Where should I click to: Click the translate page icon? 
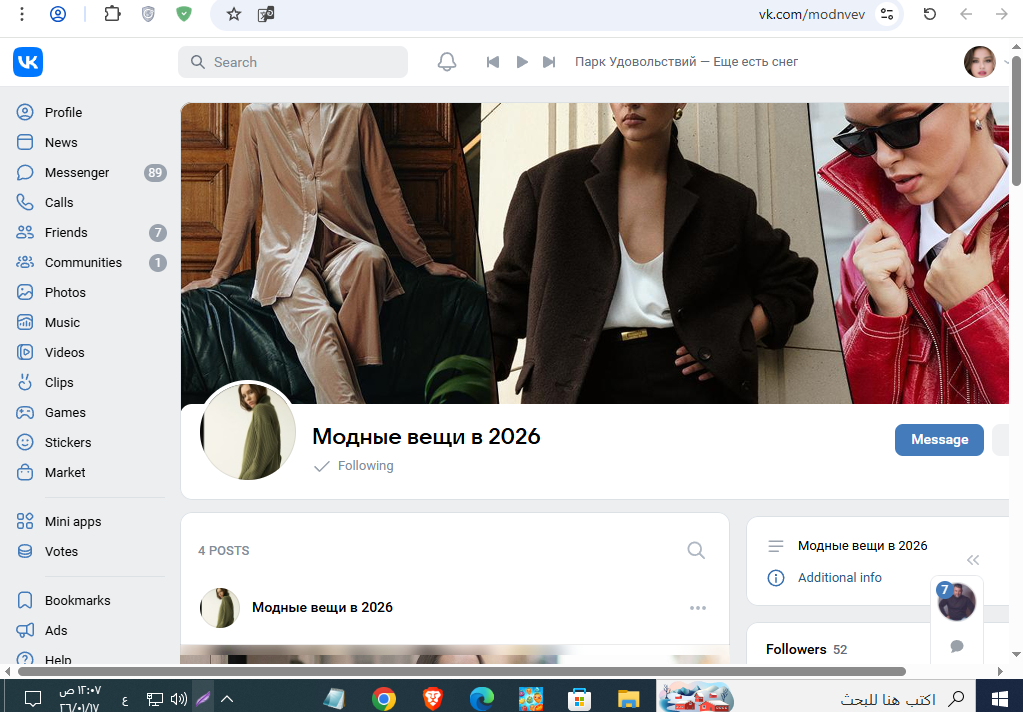[266, 14]
